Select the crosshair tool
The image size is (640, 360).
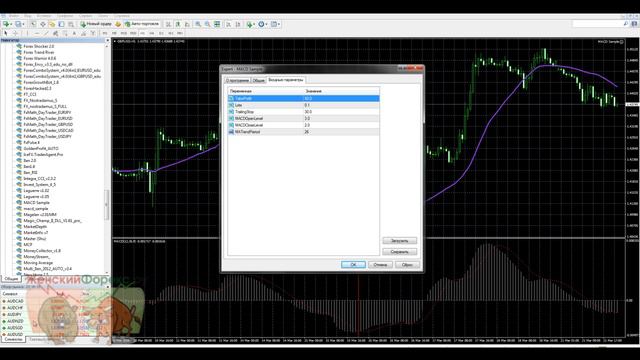(15, 33)
